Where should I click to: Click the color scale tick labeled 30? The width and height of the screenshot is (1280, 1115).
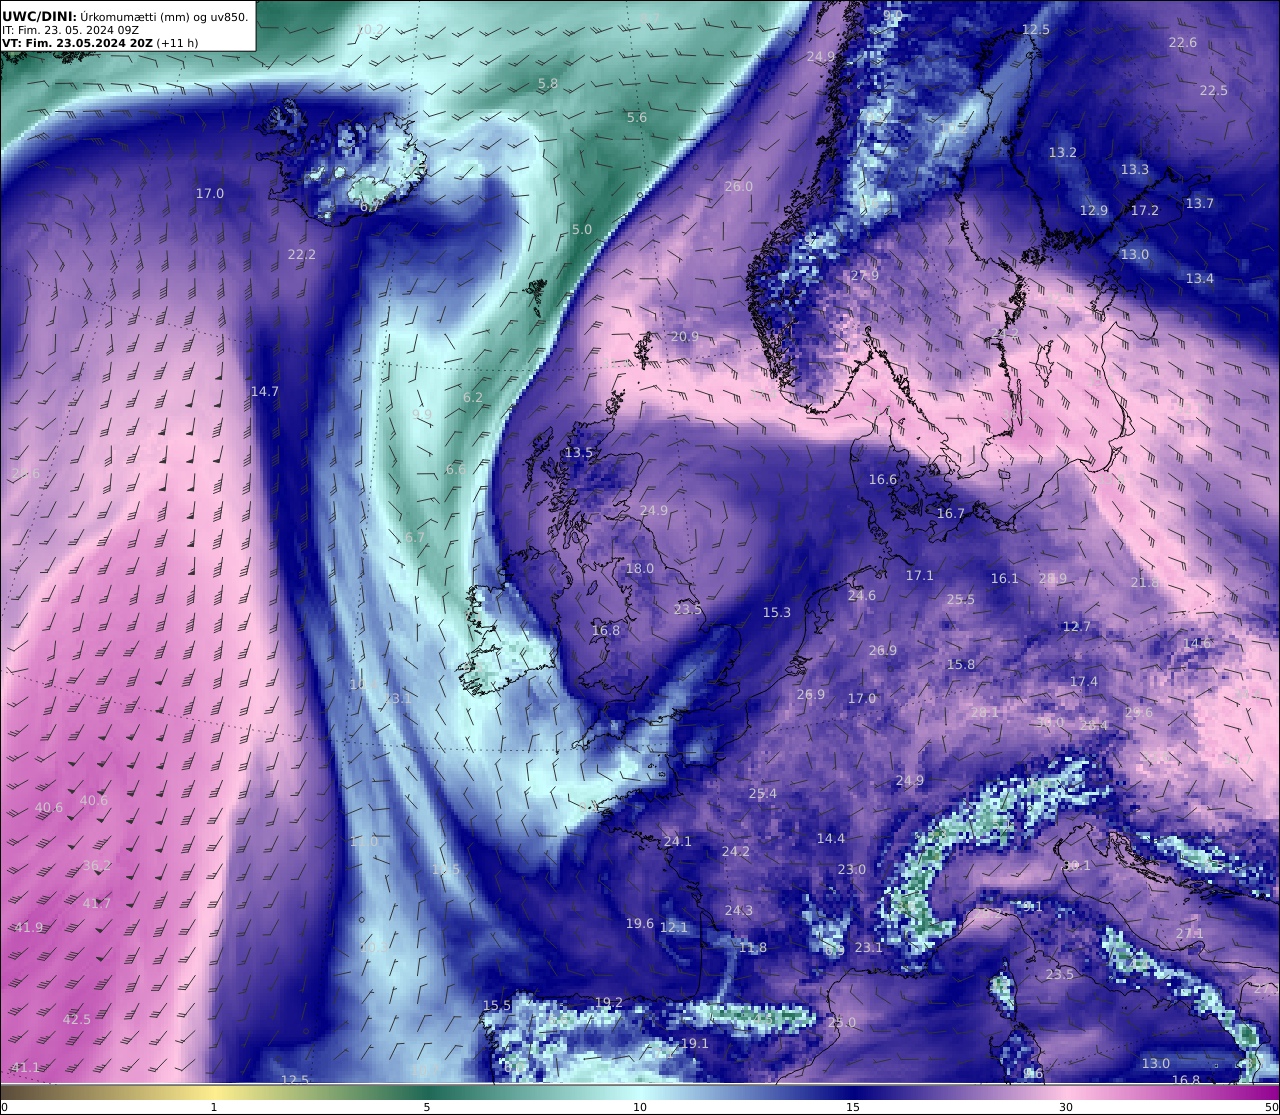pos(1066,1106)
